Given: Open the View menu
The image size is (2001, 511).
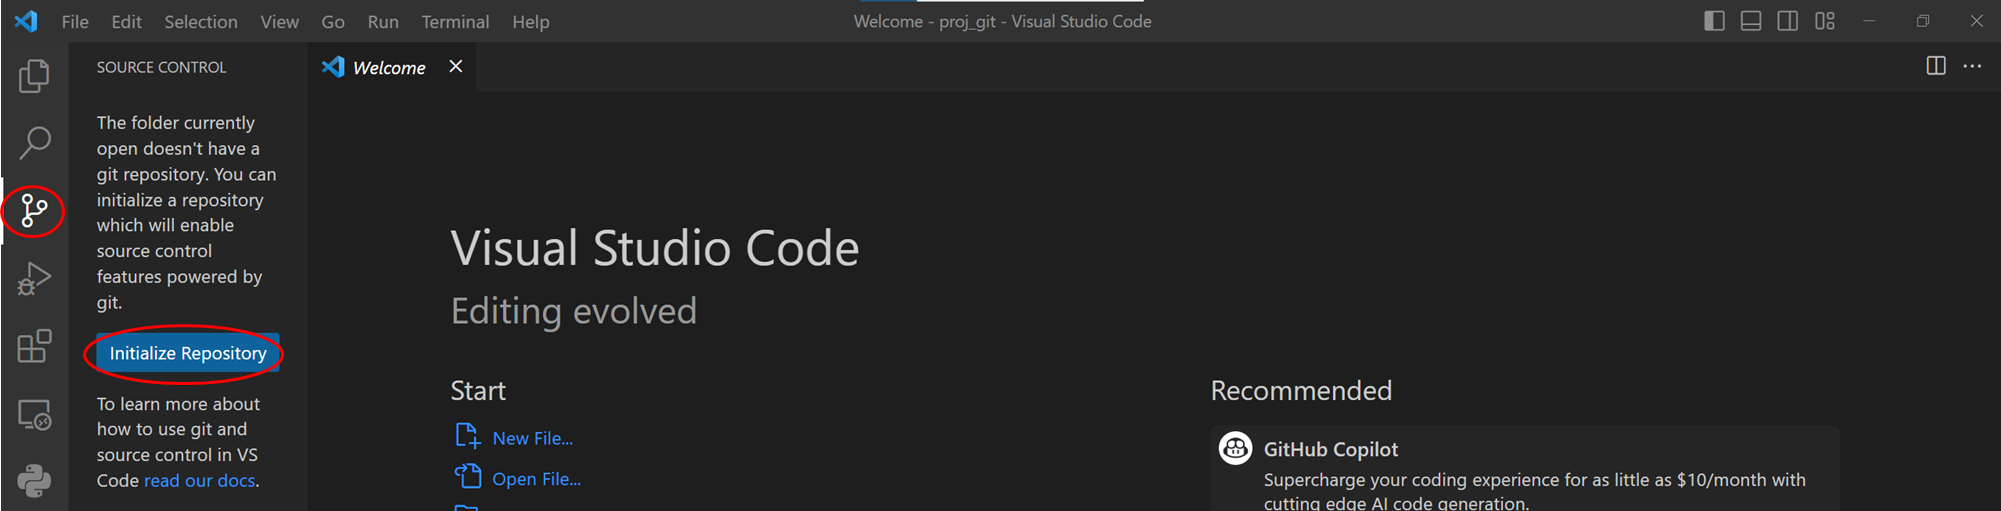Looking at the screenshot, I should pyautogui.click(x=279, y=21).
